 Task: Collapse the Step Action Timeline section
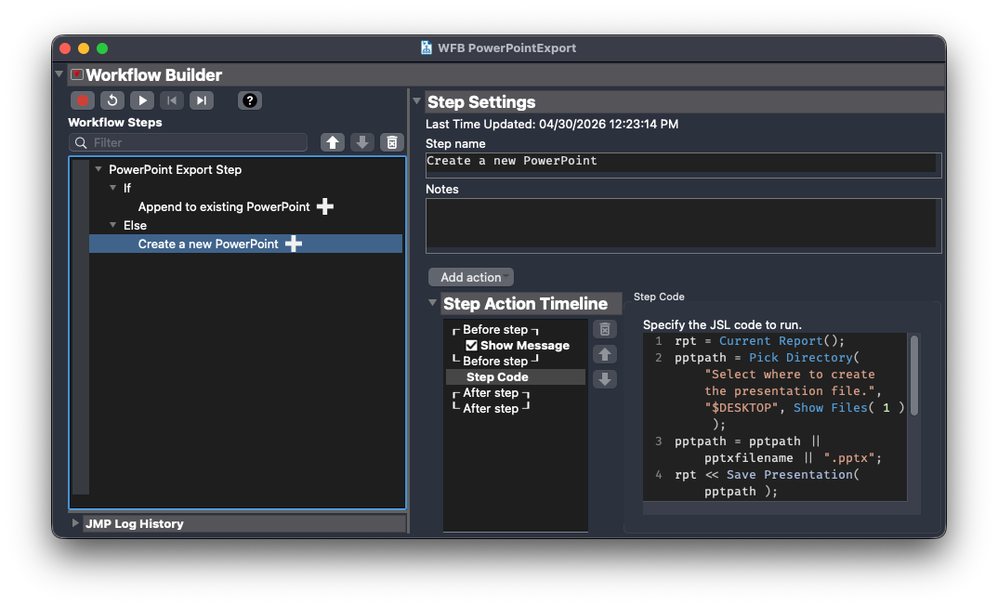433,302
